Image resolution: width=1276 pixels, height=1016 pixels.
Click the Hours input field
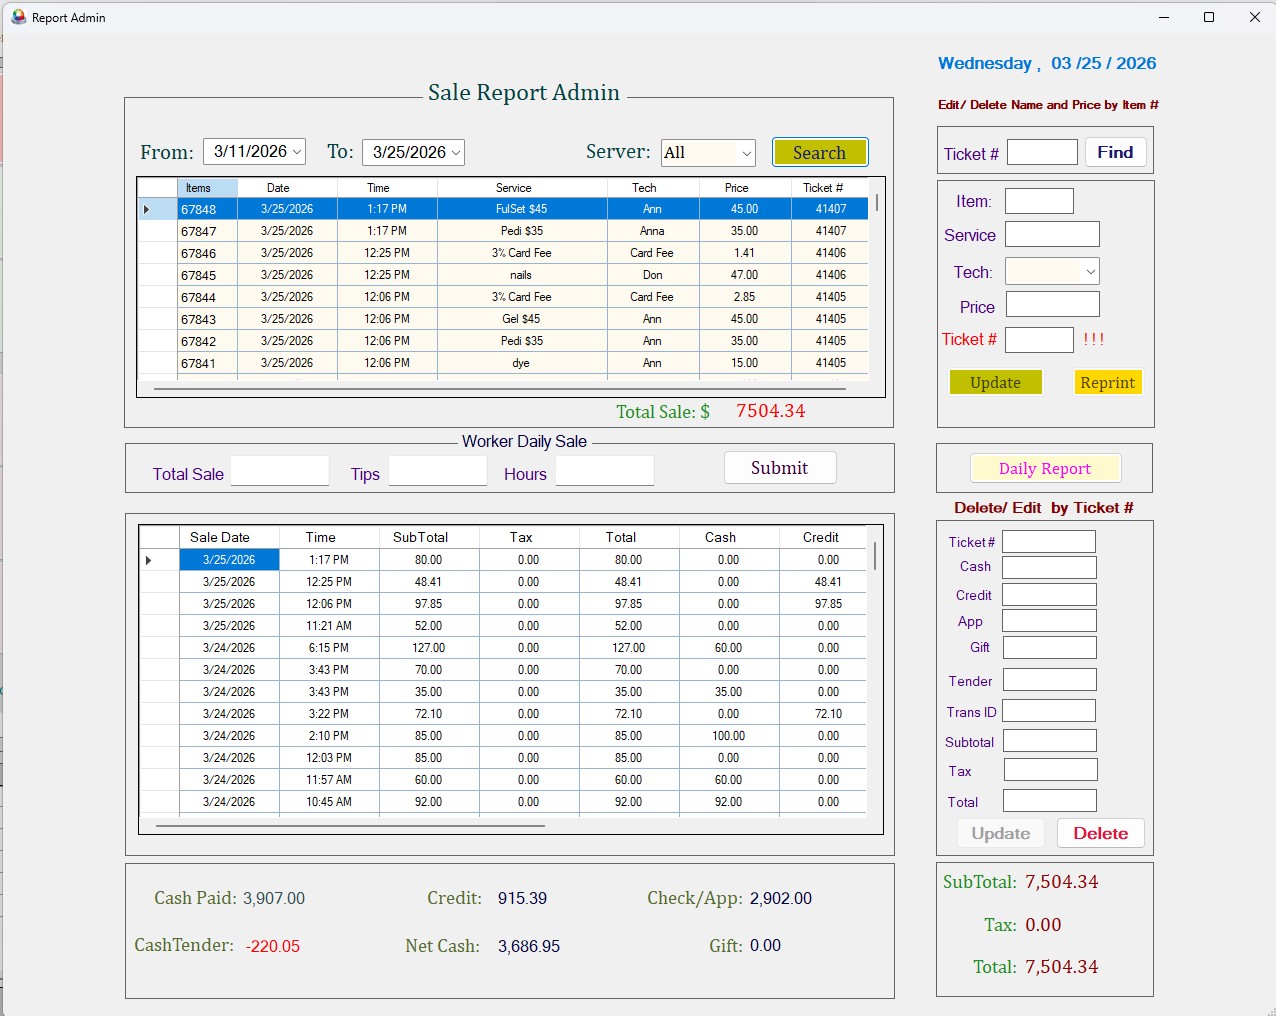(x=604, y=470)
